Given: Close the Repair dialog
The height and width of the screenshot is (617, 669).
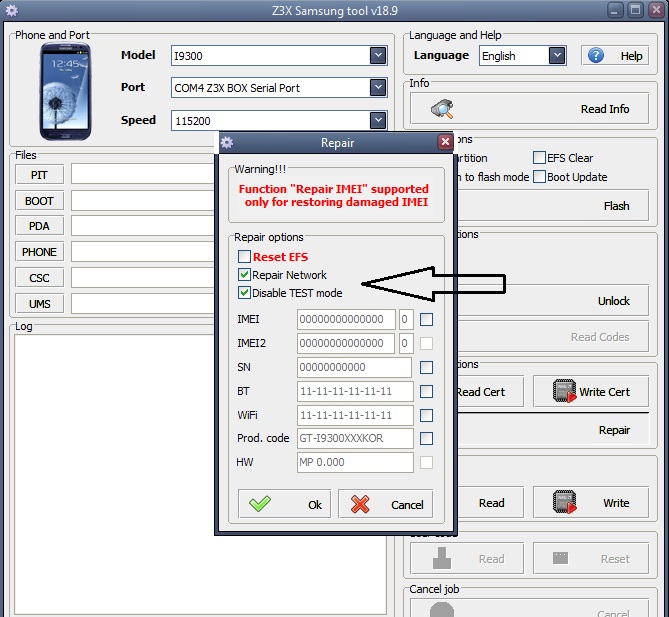Looking at the screenshot, I should point(445,142).
